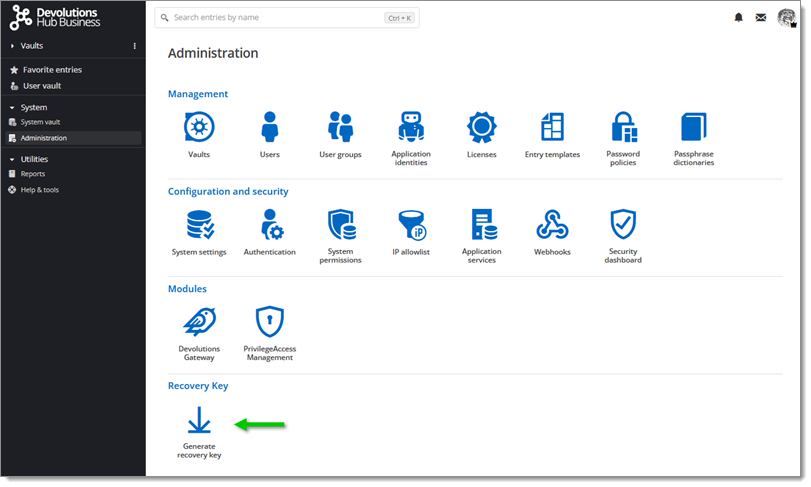Click the Configuration and security heading
The width and height of the screenshot is (811, 487).
(228, 191)
